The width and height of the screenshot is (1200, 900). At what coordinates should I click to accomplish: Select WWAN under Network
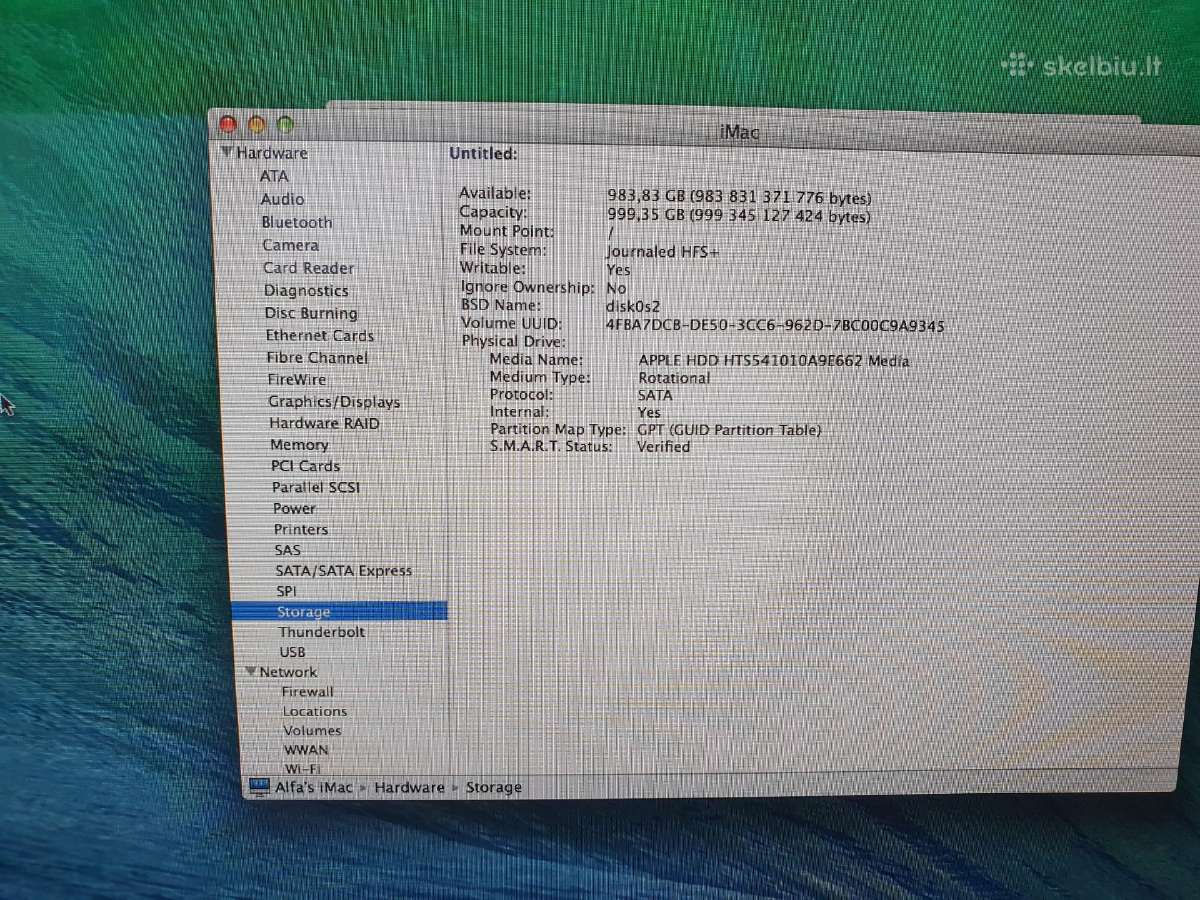(x=306, y=749)
